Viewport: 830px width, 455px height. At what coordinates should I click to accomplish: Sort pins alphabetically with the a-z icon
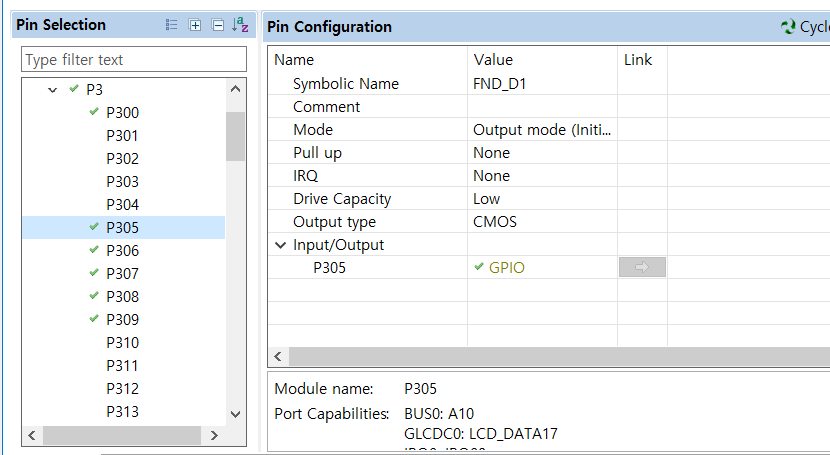point(240,25)
